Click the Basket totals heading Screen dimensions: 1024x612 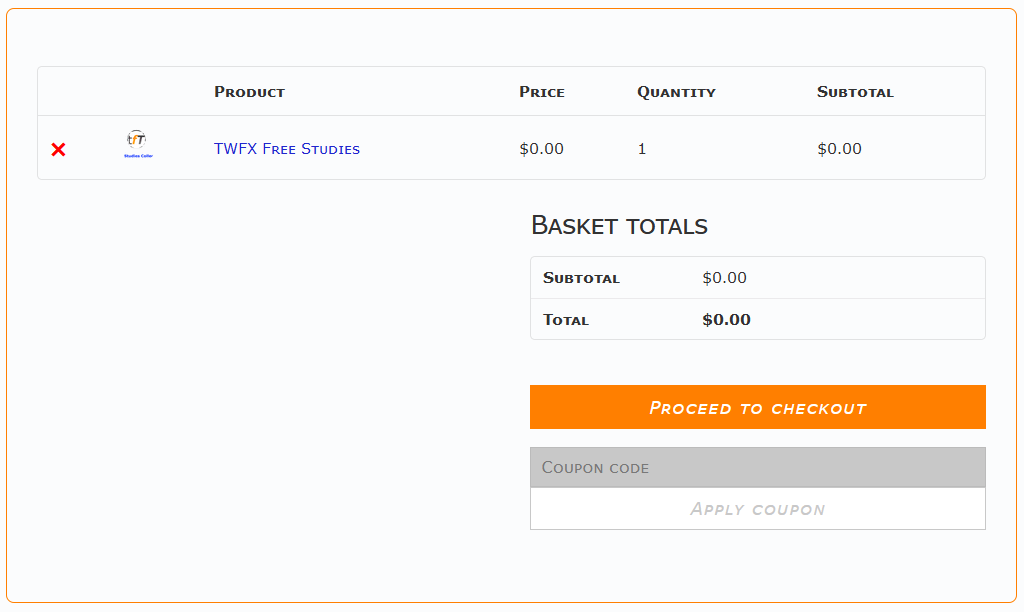619,225
